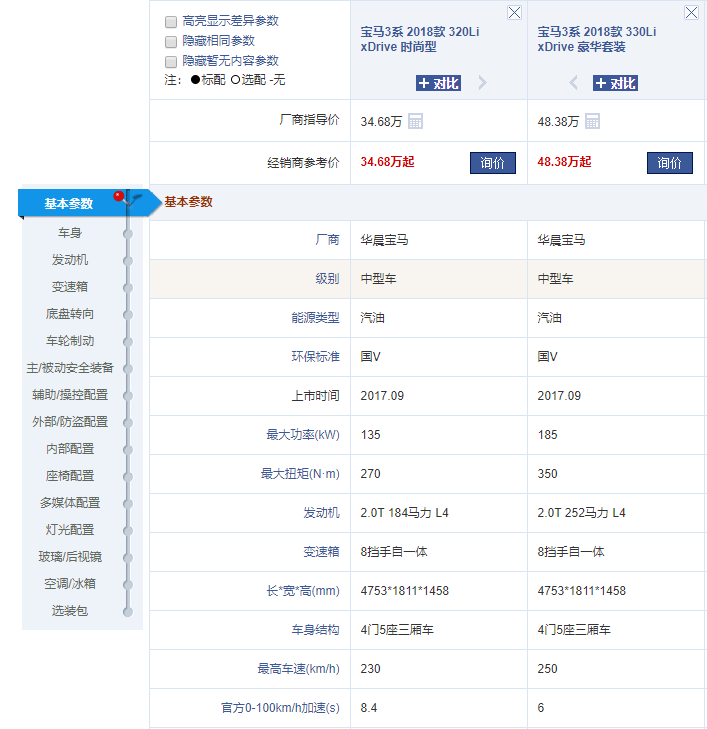The image size is (707, 729).
Task: Jump to 玻璃/后视镜 section
Action: [x=70, y=557]
